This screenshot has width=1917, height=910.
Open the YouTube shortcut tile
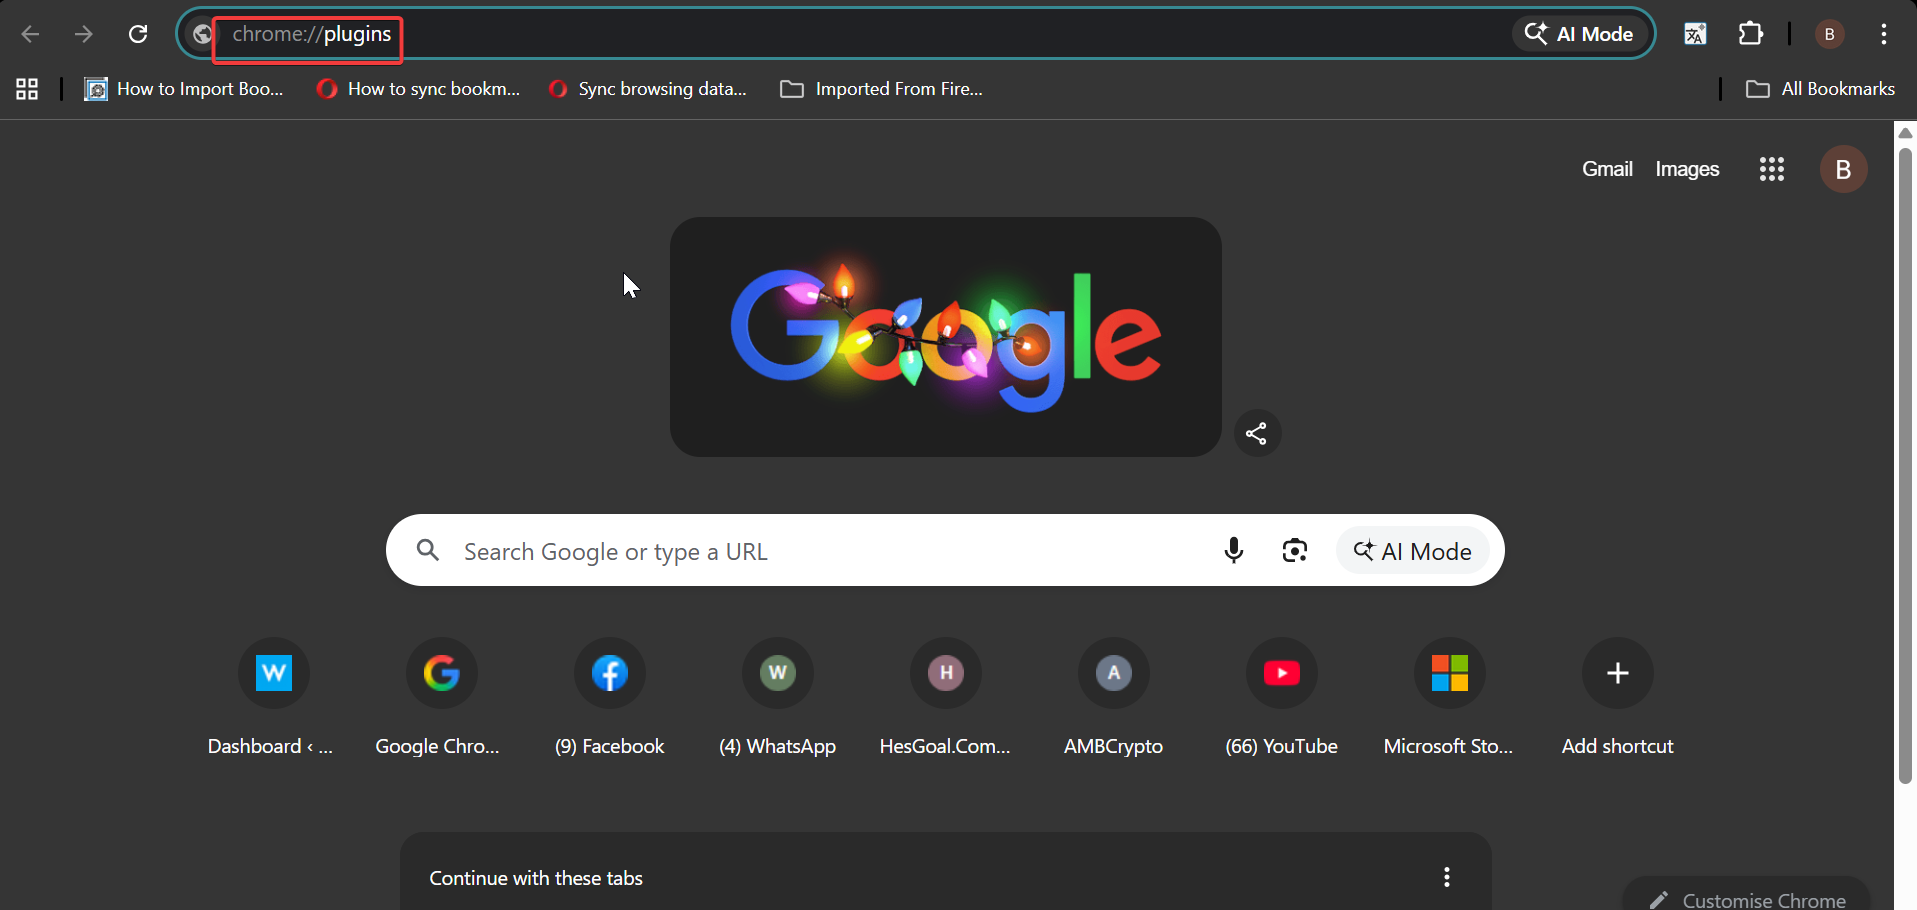(x=1281, y=697)
